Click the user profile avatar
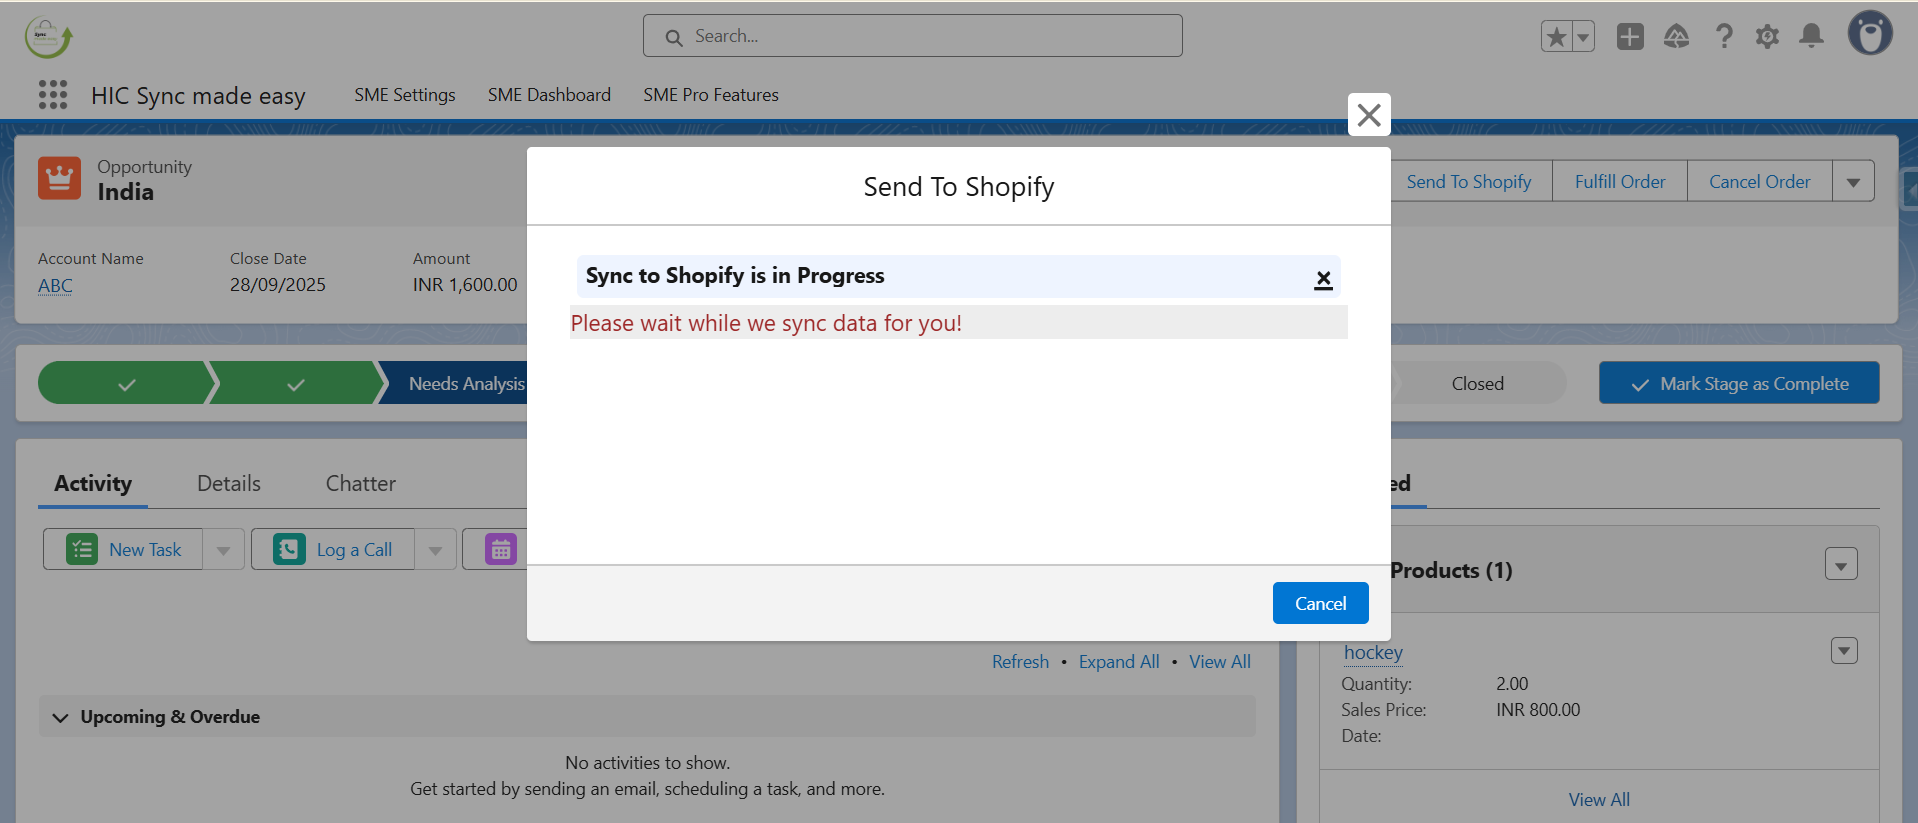 [x=1869, y=34]
